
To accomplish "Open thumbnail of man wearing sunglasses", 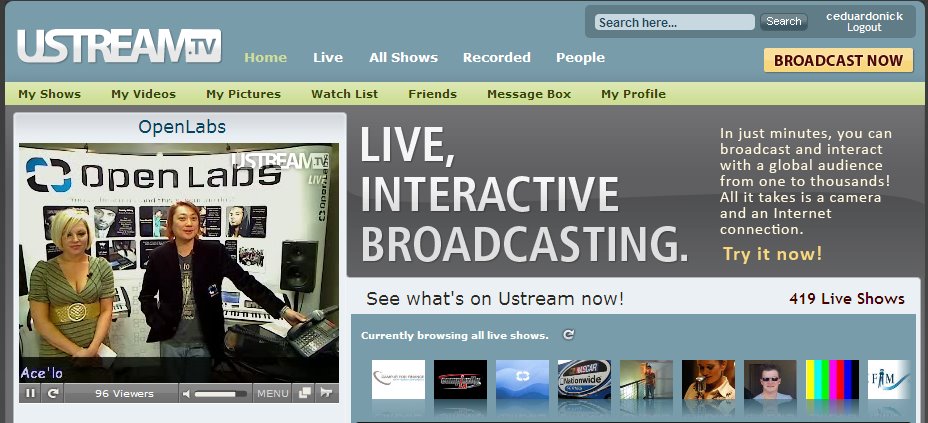I will (771, 379).
